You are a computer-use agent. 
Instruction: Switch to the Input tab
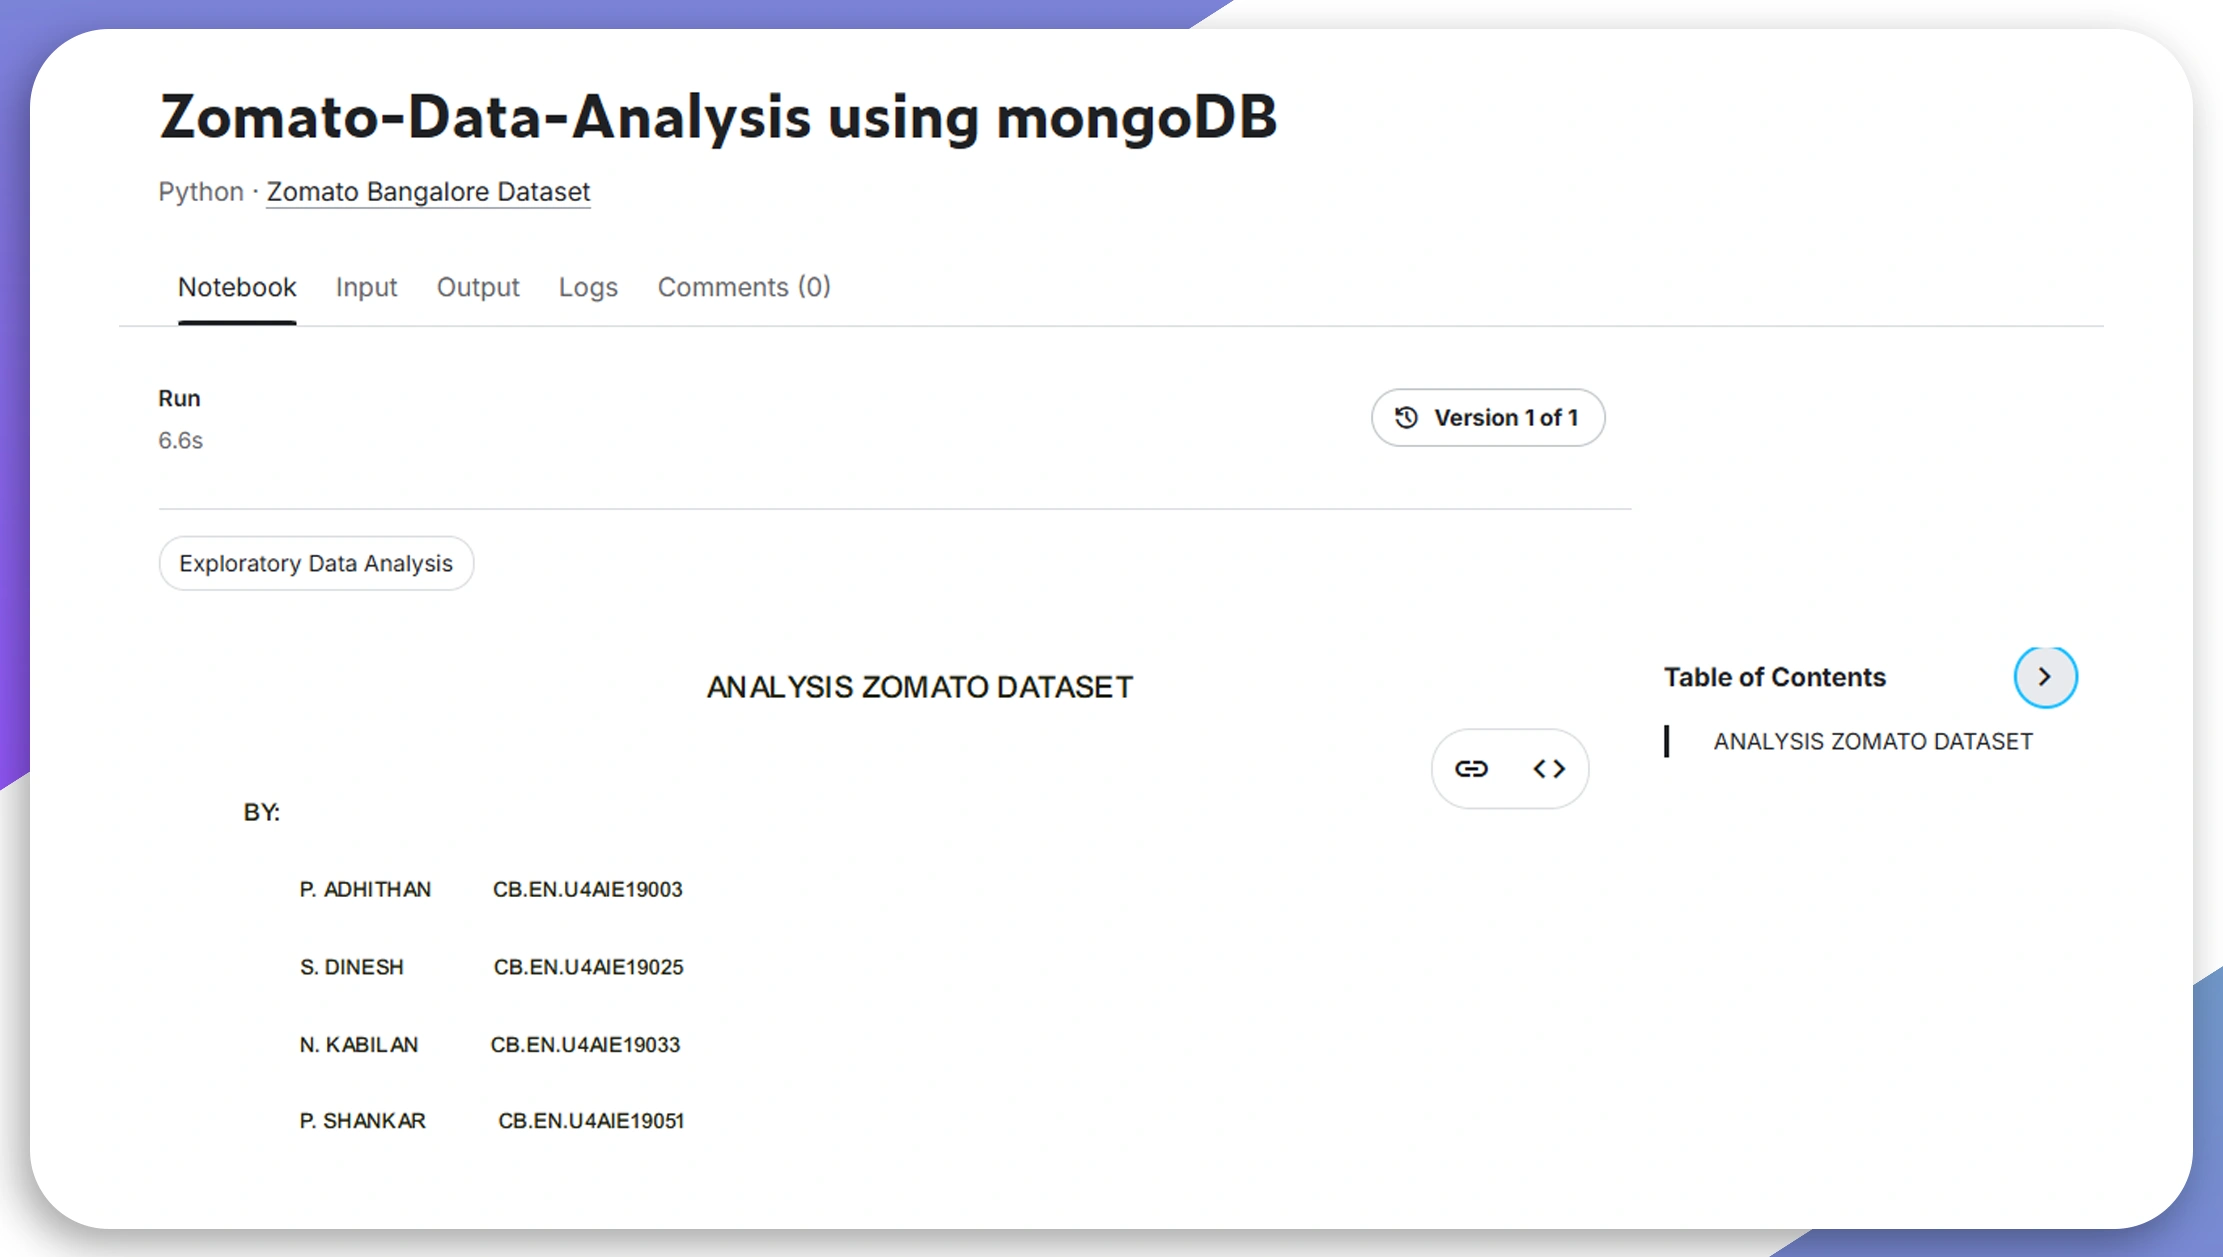pos(366,288)
